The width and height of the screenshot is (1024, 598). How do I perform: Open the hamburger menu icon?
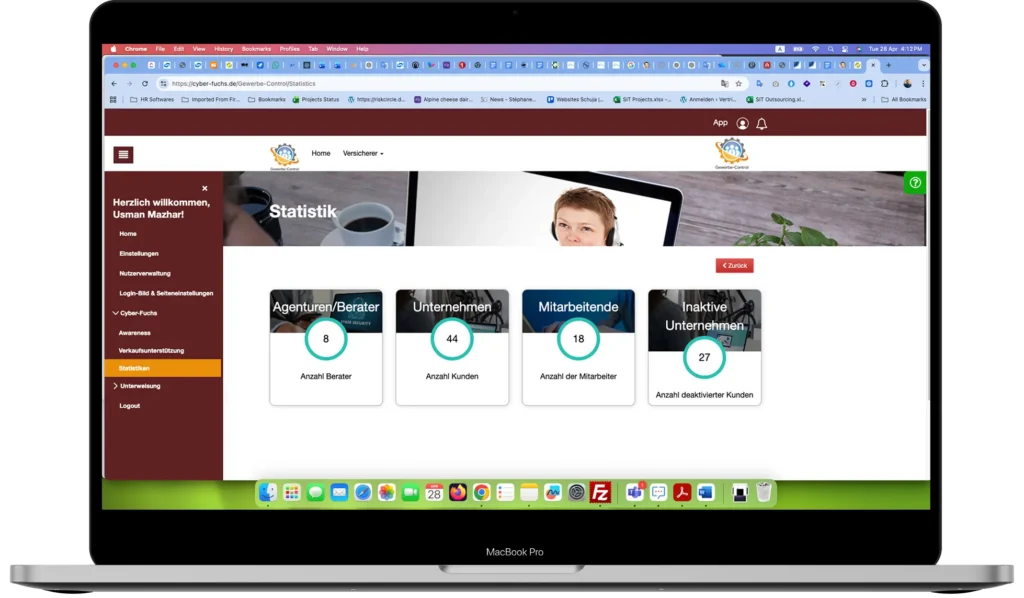pyautogui.click(x=123, y=155)
